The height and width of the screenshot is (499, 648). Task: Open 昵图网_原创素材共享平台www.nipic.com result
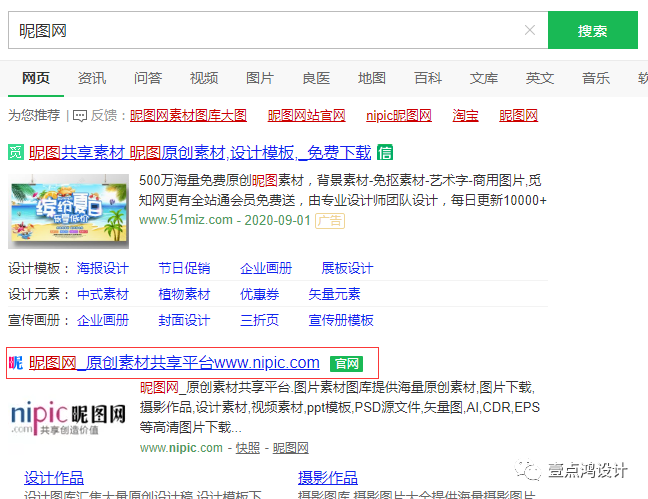point(174,363)
